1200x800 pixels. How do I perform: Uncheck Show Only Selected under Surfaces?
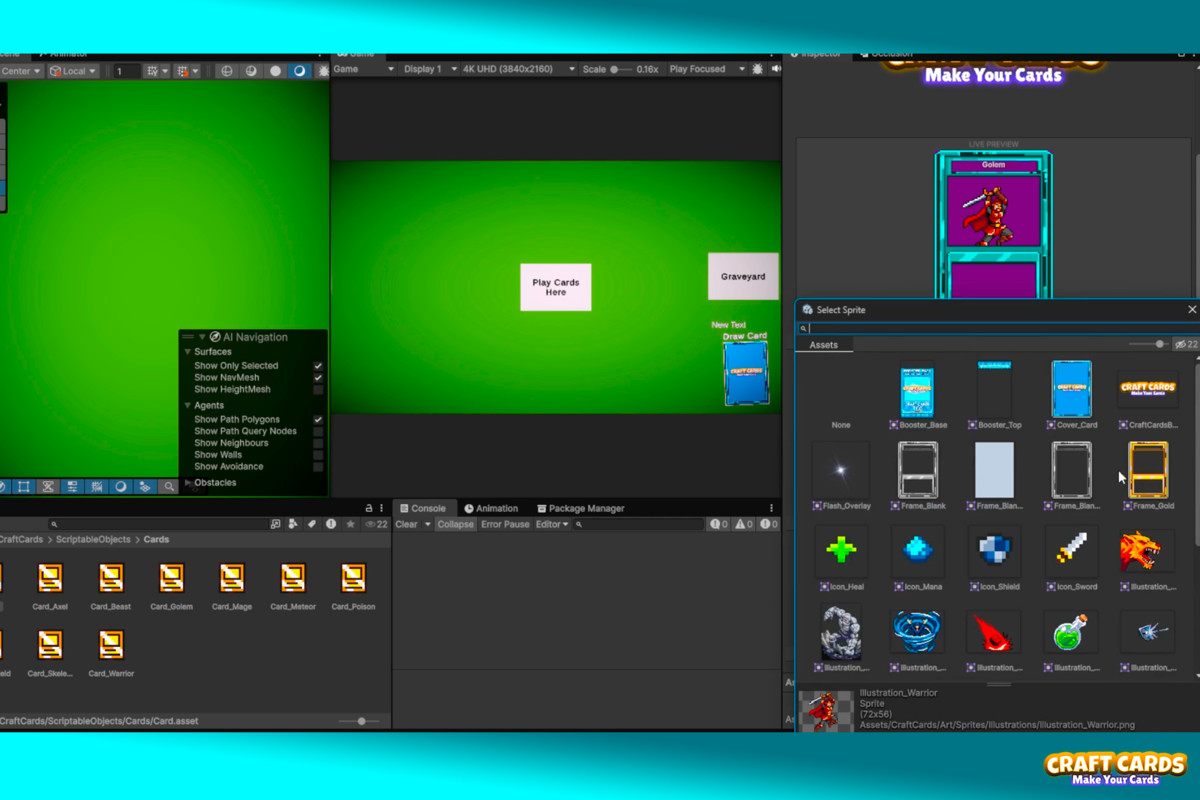pos(318,365)
